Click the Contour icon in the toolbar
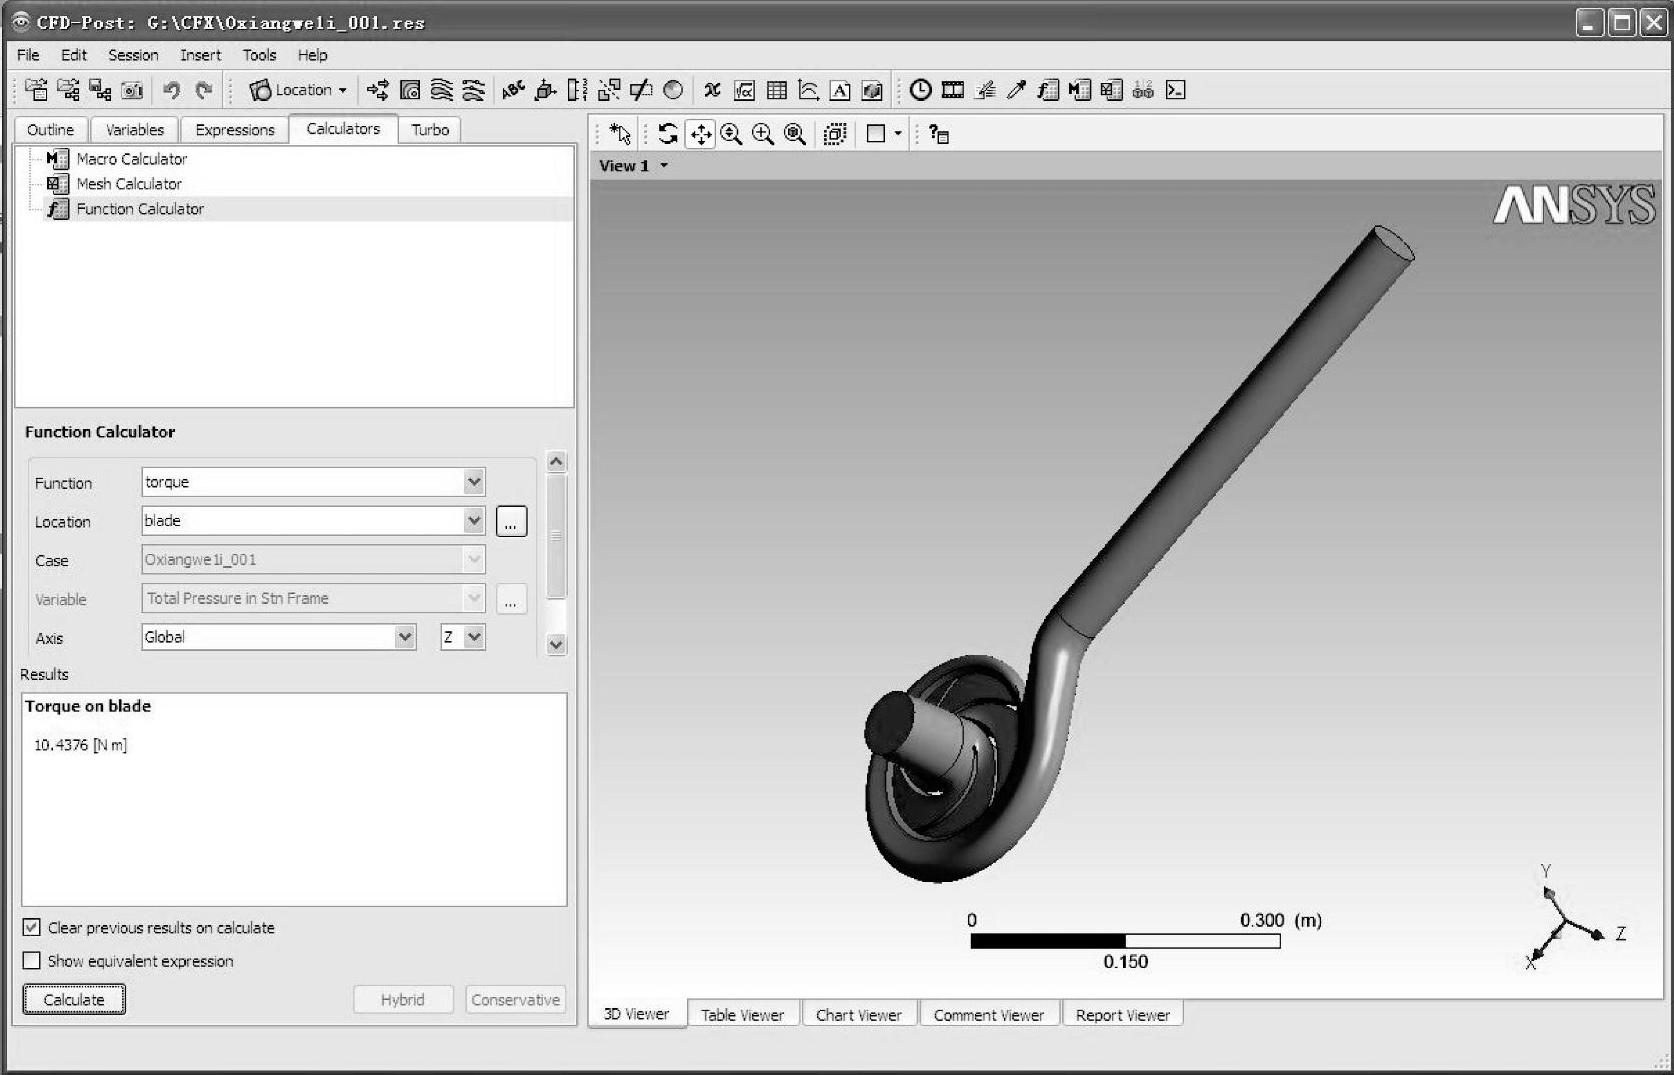This screenshot has height=1075, width=1674. coord(410,90)
